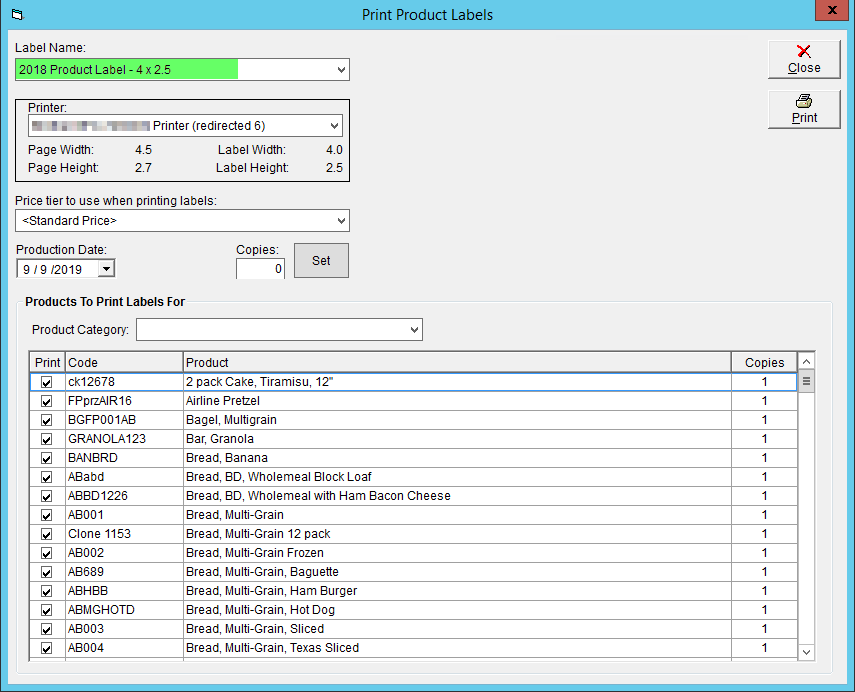The height and width of the screenshot is (692, 855).
Task: Click the Set copies button
Action: click(321, 261)
